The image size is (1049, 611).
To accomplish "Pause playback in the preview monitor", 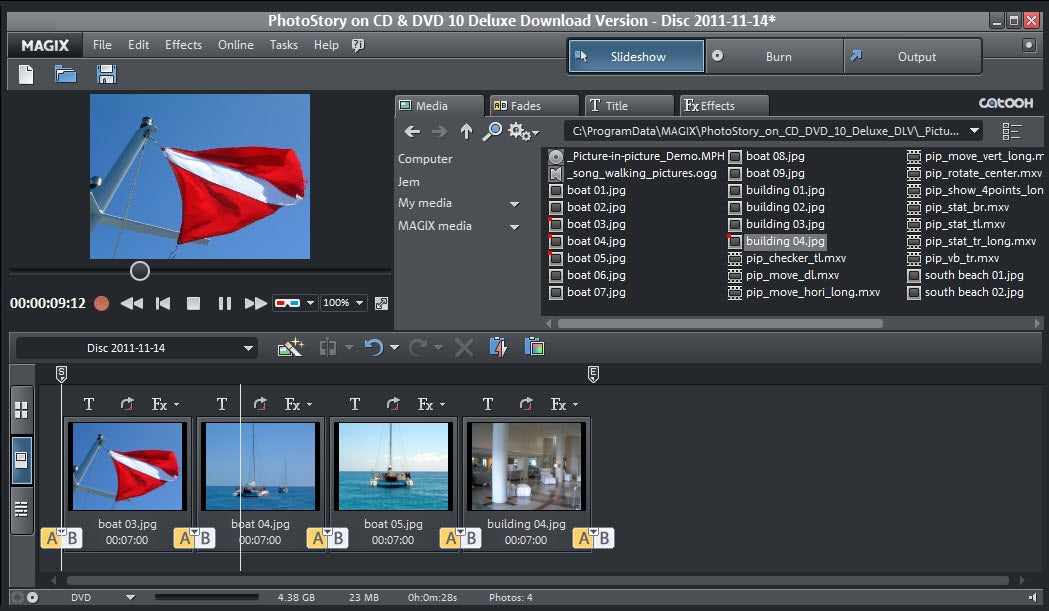I will click(225, 303).
